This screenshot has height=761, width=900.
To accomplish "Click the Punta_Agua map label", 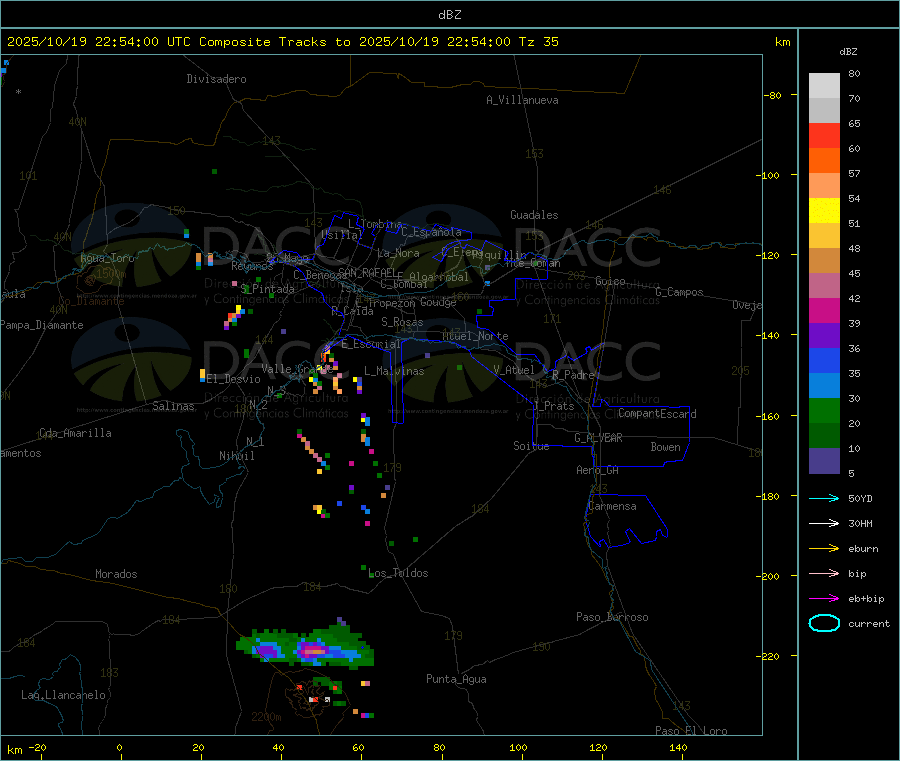I will point(456,679).
